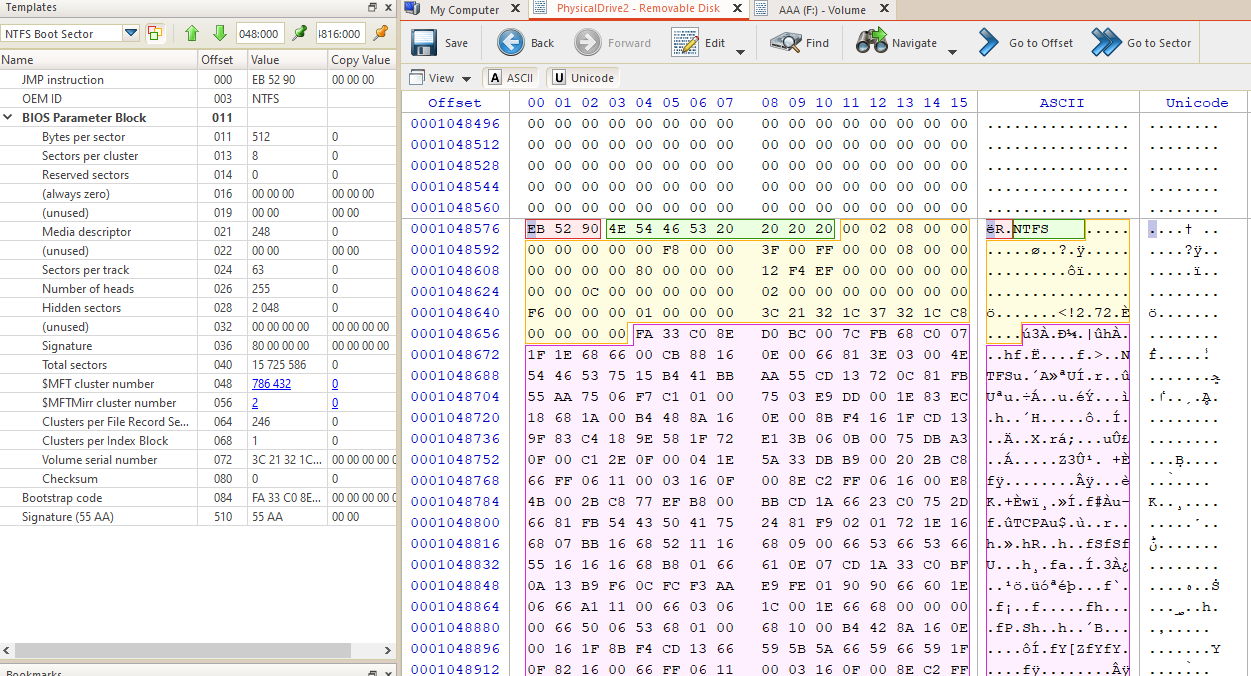Toggle the Unicode column display
Screen dimensions: 1251x676
click(x=582, y=78)
